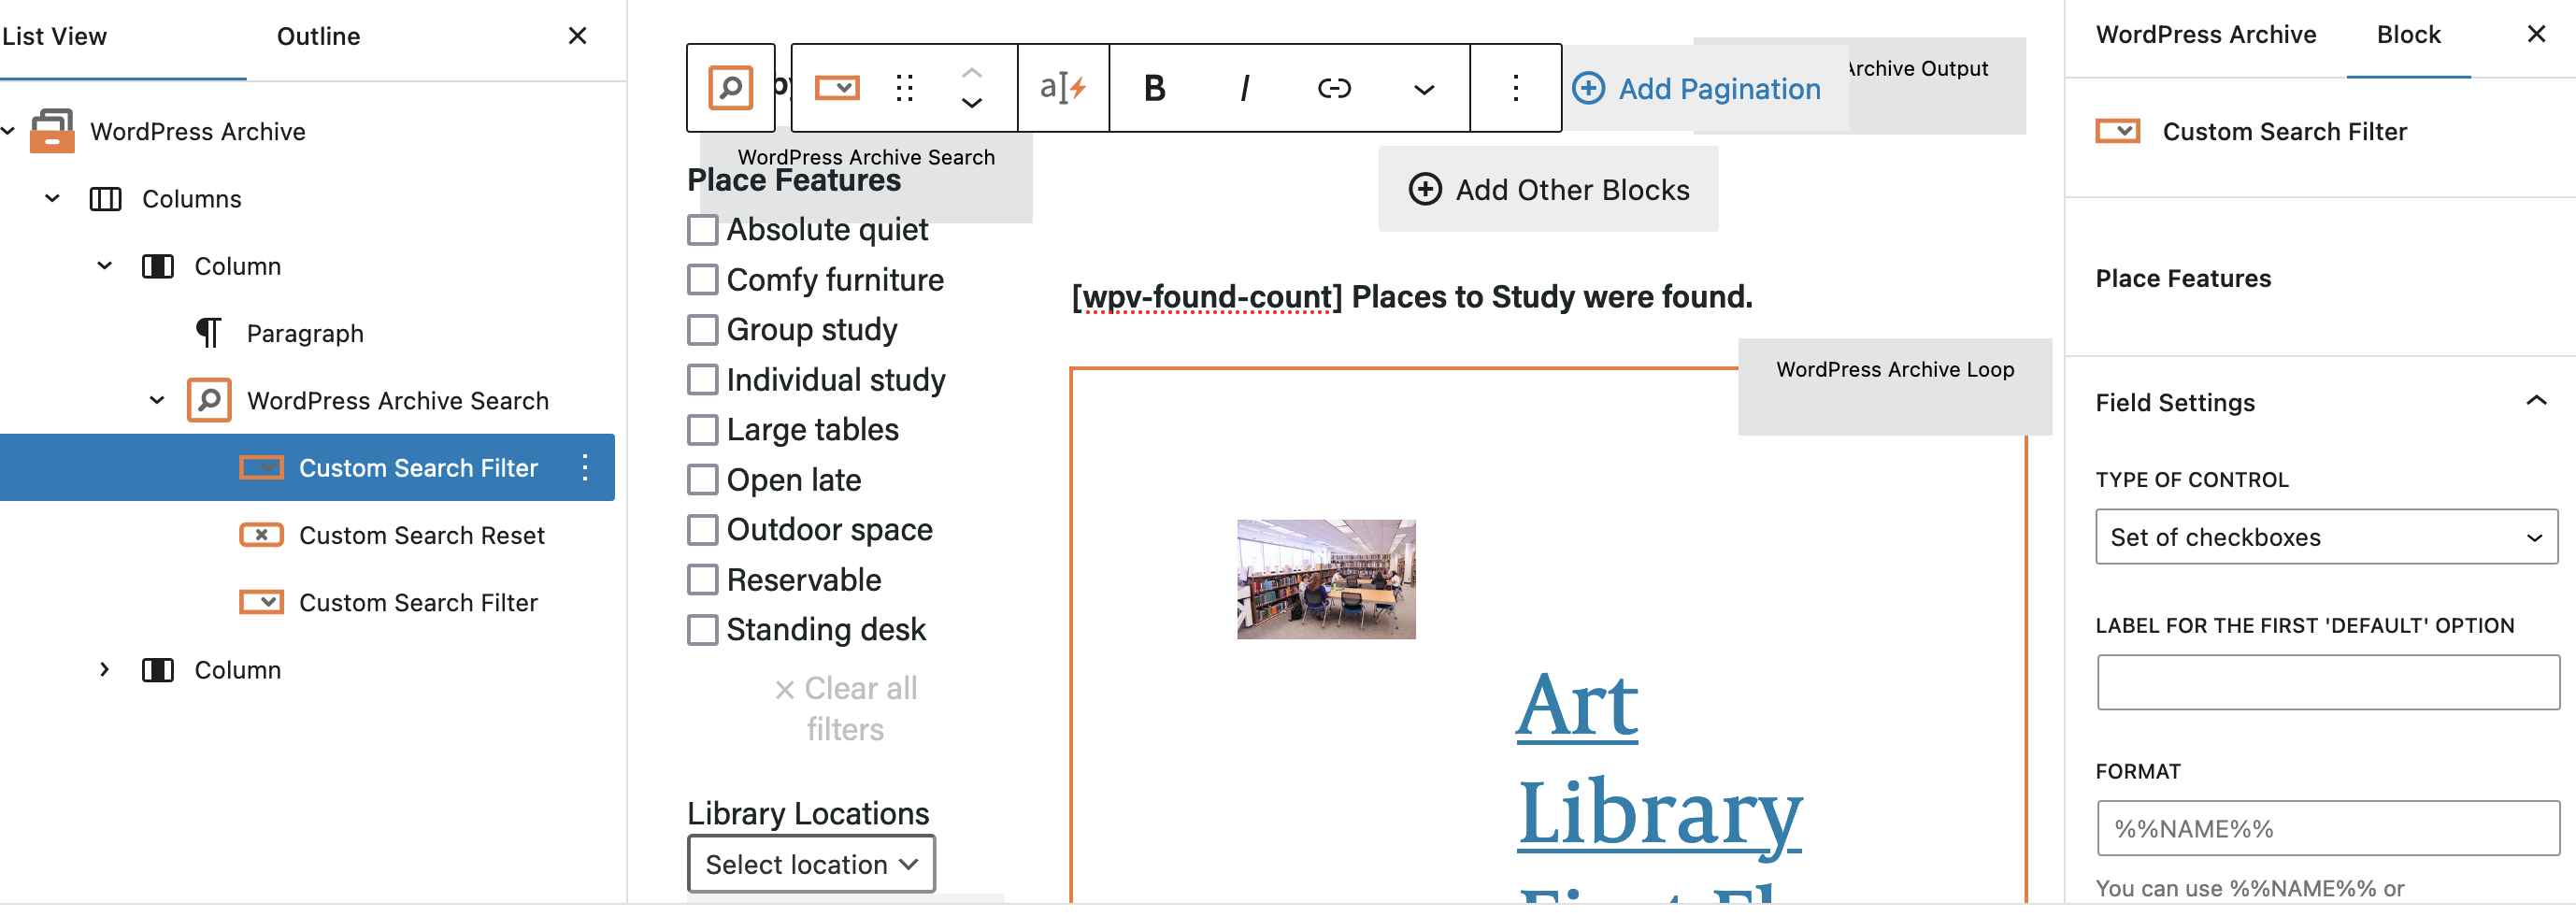Switch to the WordPress Archive sidebar tab

pos(2205,35)
